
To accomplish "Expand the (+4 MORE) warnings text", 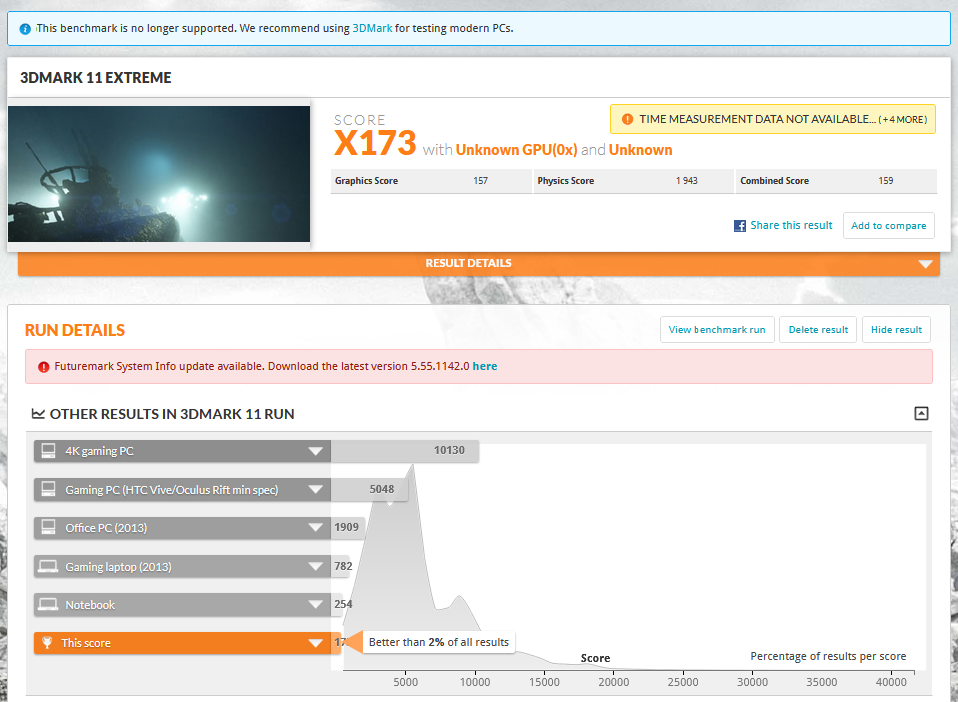I will pos(902,120).
